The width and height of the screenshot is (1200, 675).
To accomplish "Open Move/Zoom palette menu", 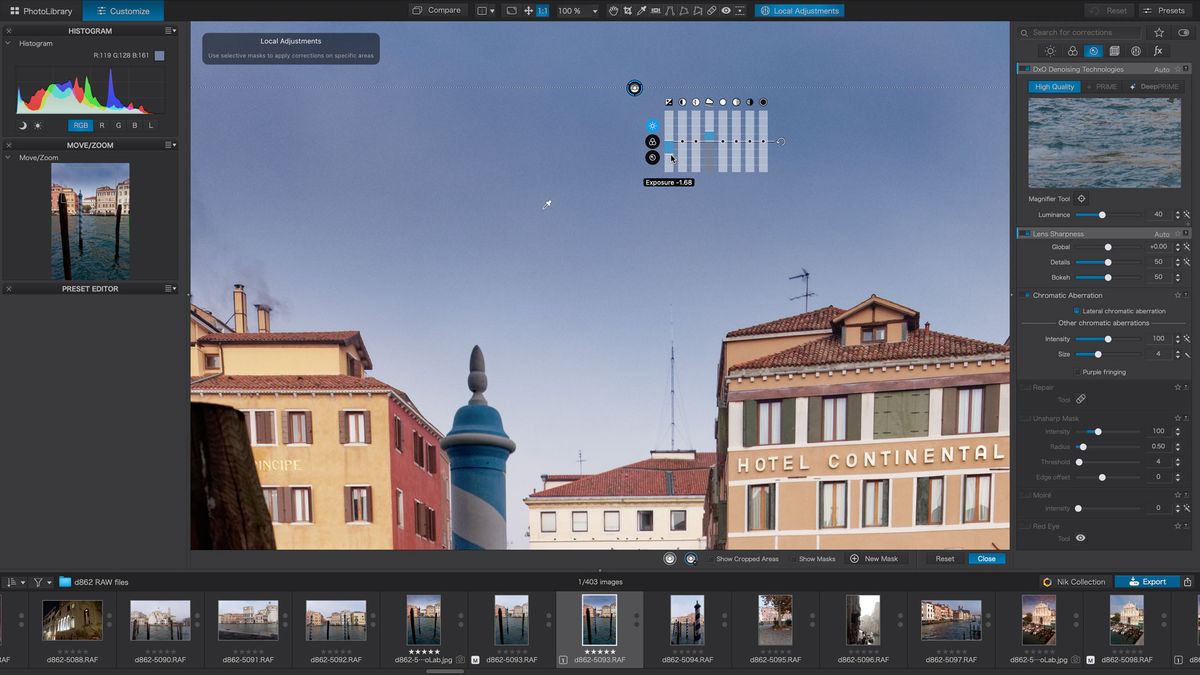I will pyautogui.click(x=172, y=145).
